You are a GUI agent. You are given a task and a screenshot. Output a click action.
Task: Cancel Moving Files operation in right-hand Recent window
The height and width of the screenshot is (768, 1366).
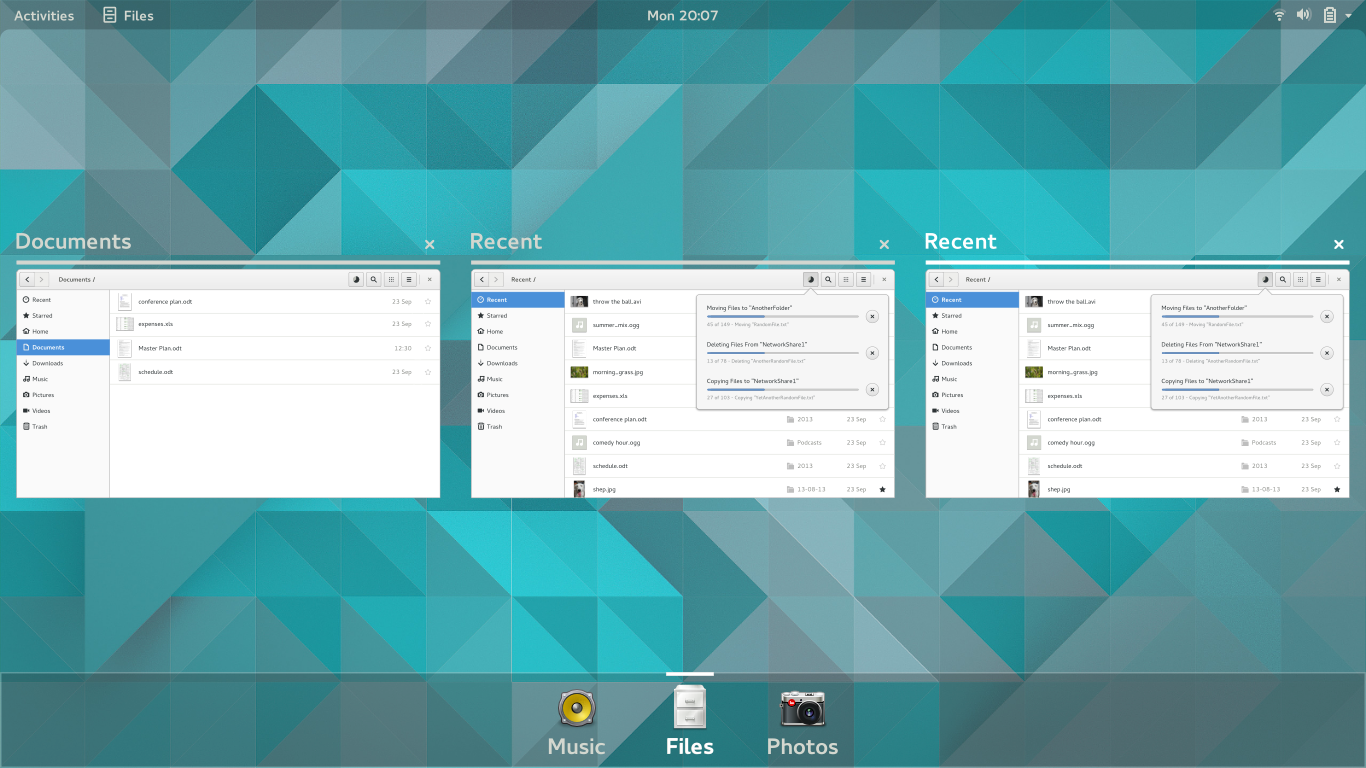(1327, 316)
